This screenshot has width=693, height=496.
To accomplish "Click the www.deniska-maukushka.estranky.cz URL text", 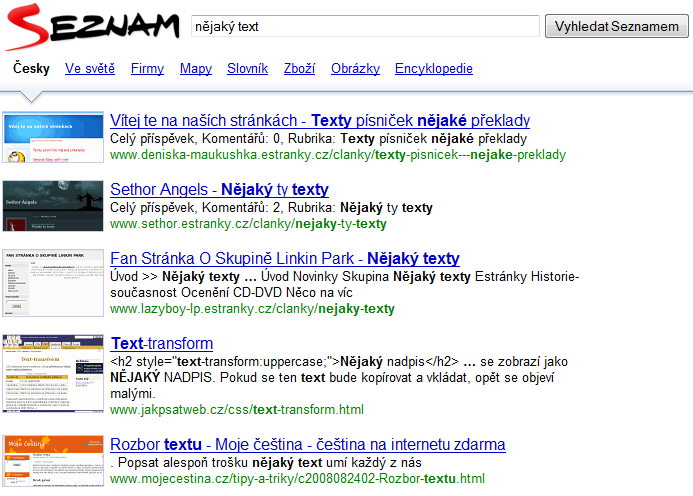I will [x=338, y=155].
